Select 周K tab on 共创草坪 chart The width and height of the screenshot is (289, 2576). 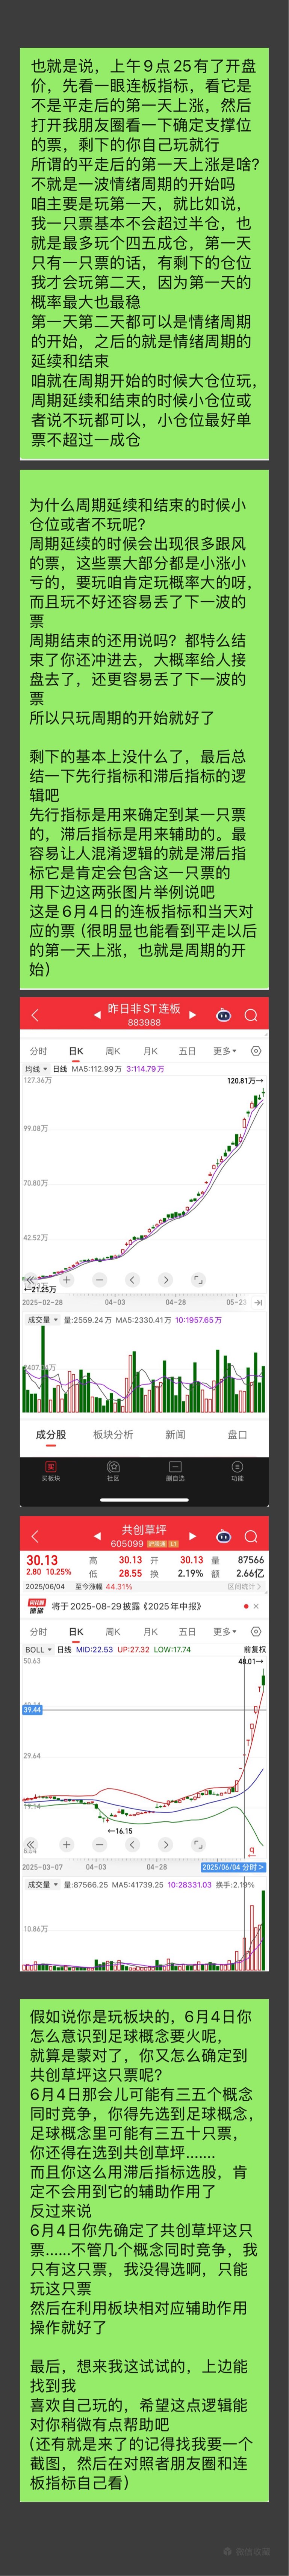pyautogui.click(x=113, y=1631)
